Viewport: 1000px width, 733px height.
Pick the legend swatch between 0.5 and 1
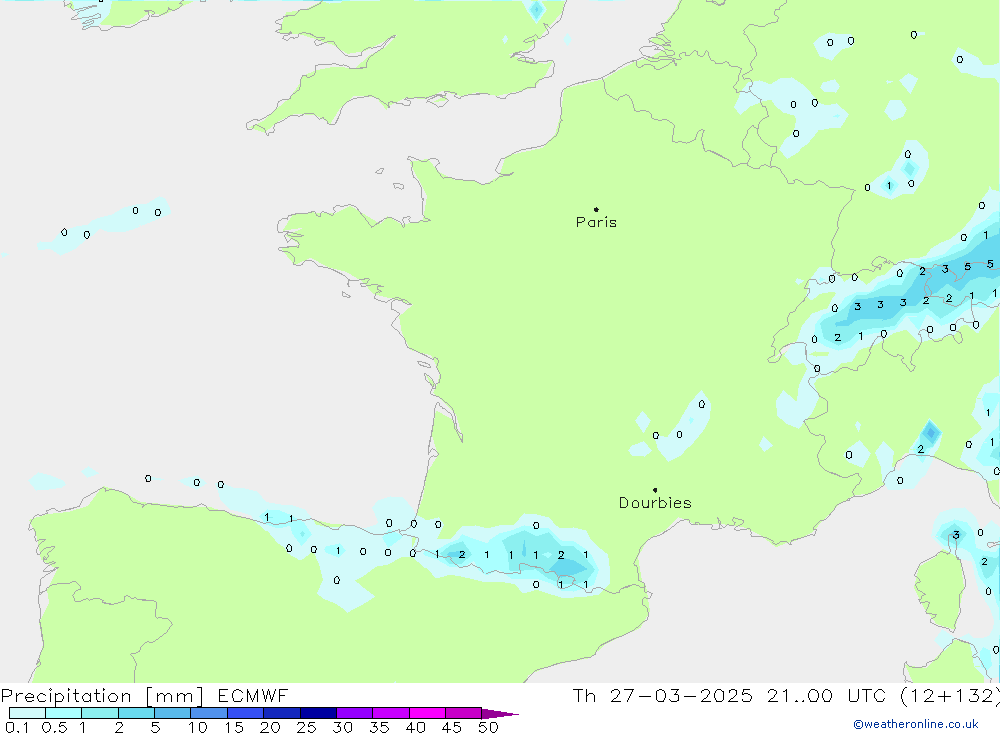tap(64, 713)
